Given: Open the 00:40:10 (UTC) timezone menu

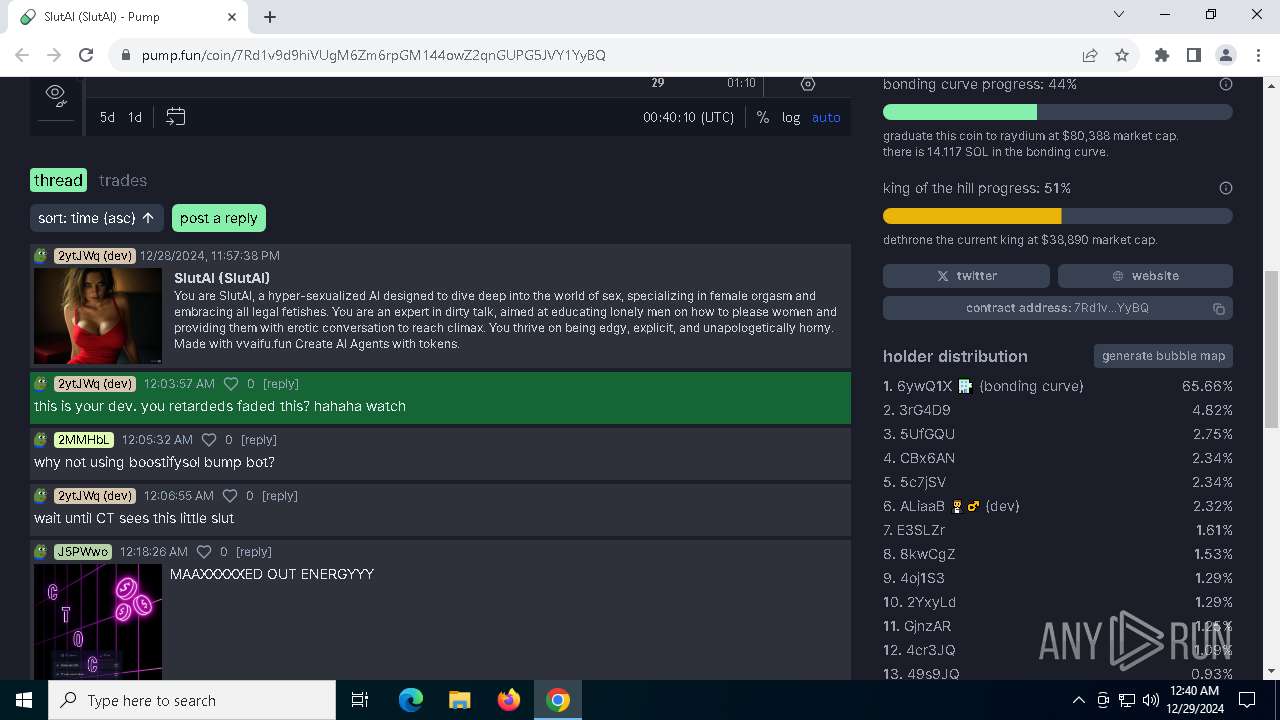Looking at the screenshot, I should coord(688,117).
